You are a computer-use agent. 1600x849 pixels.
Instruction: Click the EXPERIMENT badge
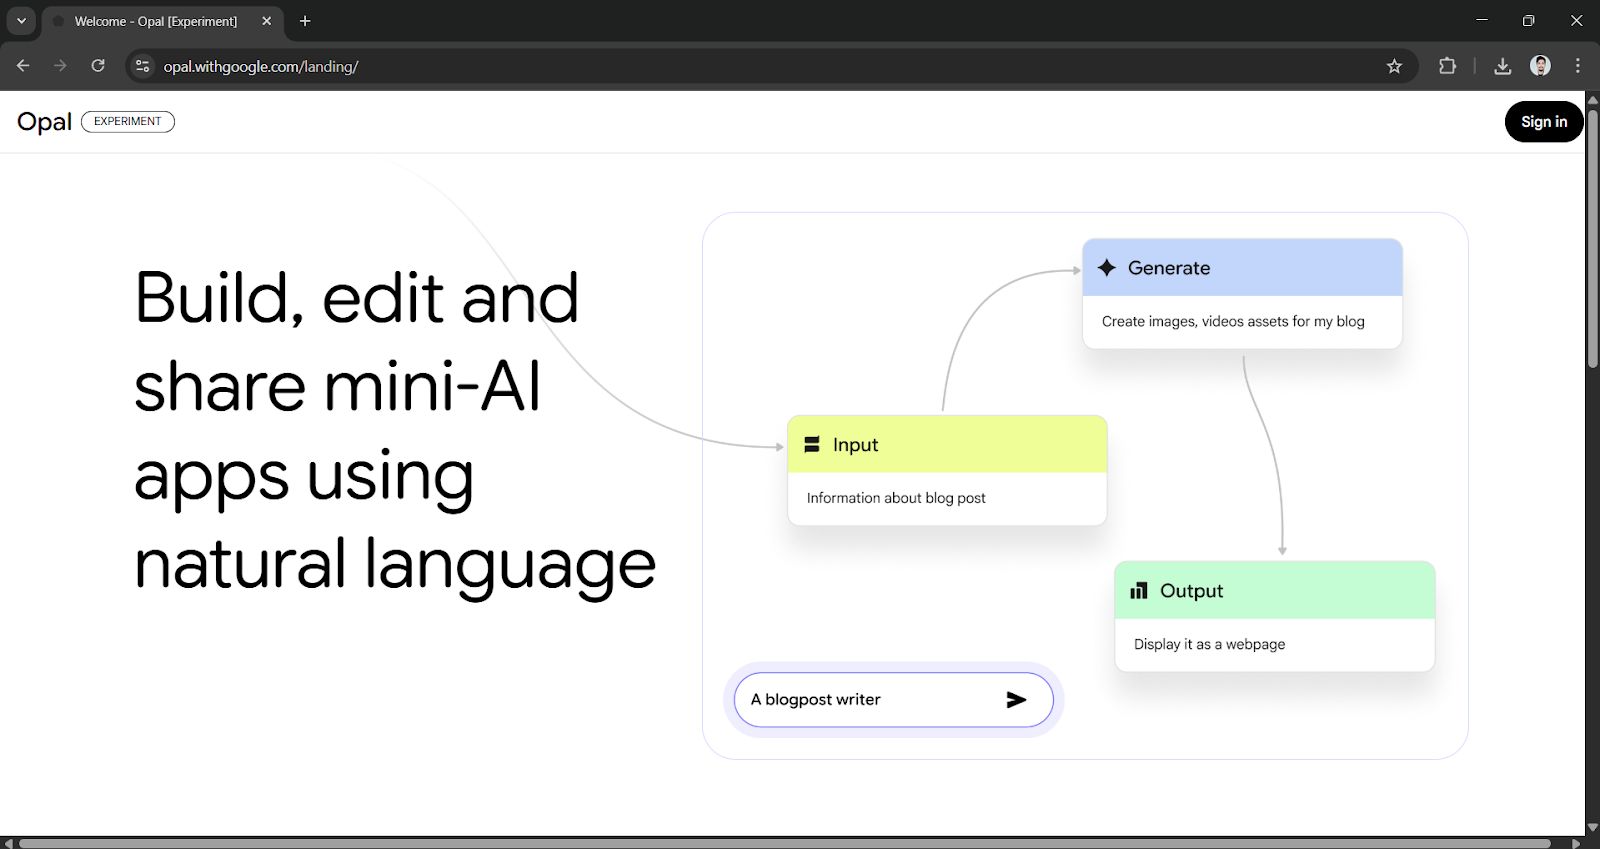[128, 121]
